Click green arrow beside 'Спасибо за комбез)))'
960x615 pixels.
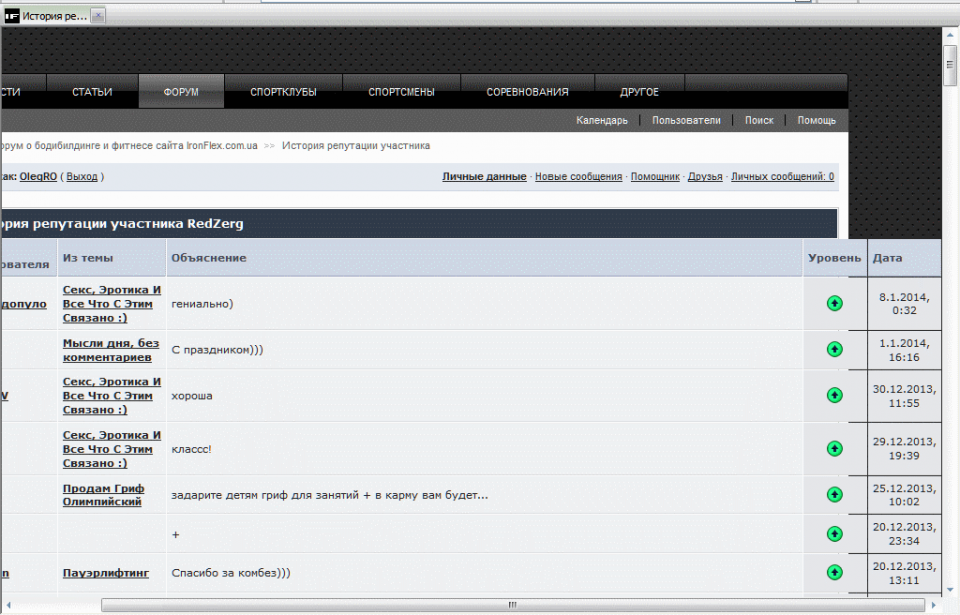coord(835,572)
